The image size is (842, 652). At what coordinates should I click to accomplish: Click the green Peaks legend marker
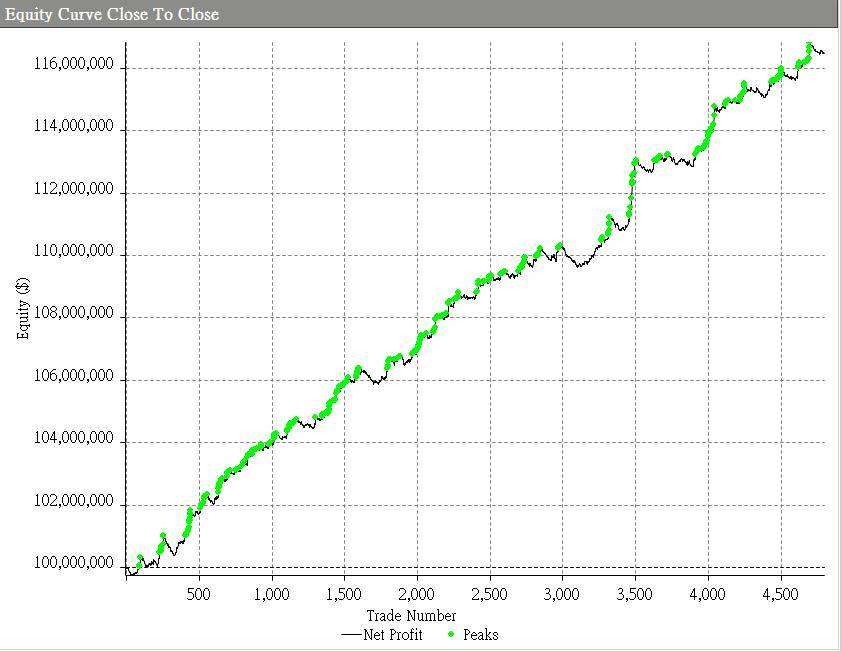451,635
